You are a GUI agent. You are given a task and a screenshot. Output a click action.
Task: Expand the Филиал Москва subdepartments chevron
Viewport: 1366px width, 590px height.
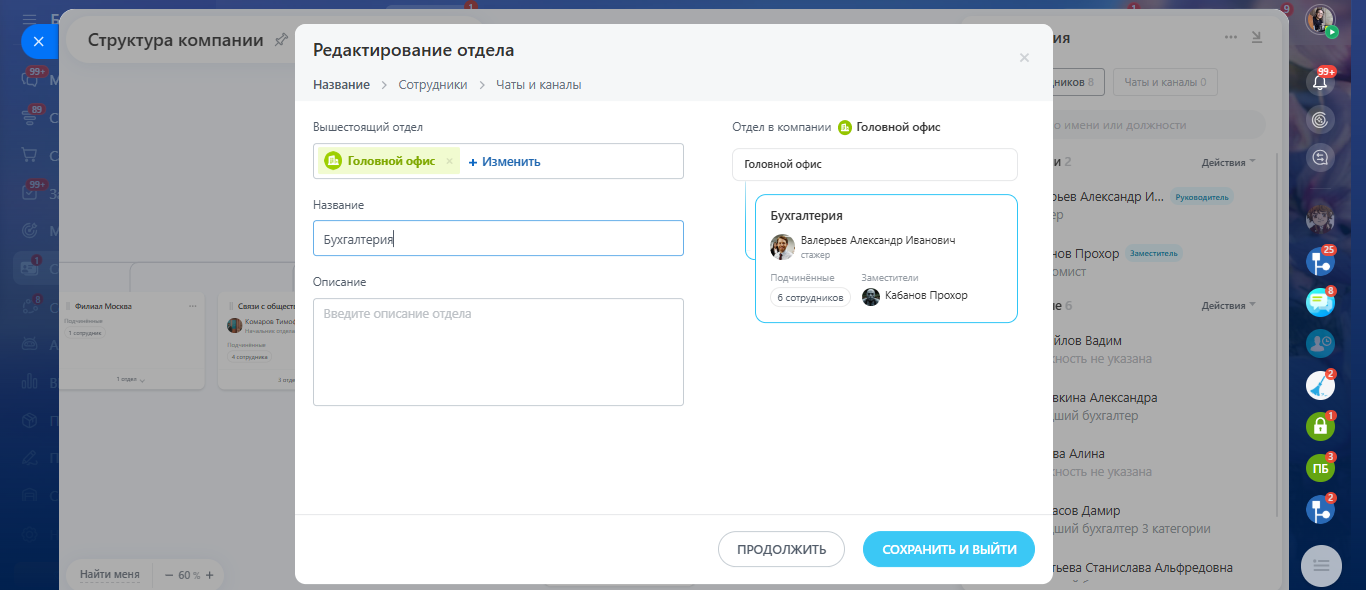tap(142, 380)
